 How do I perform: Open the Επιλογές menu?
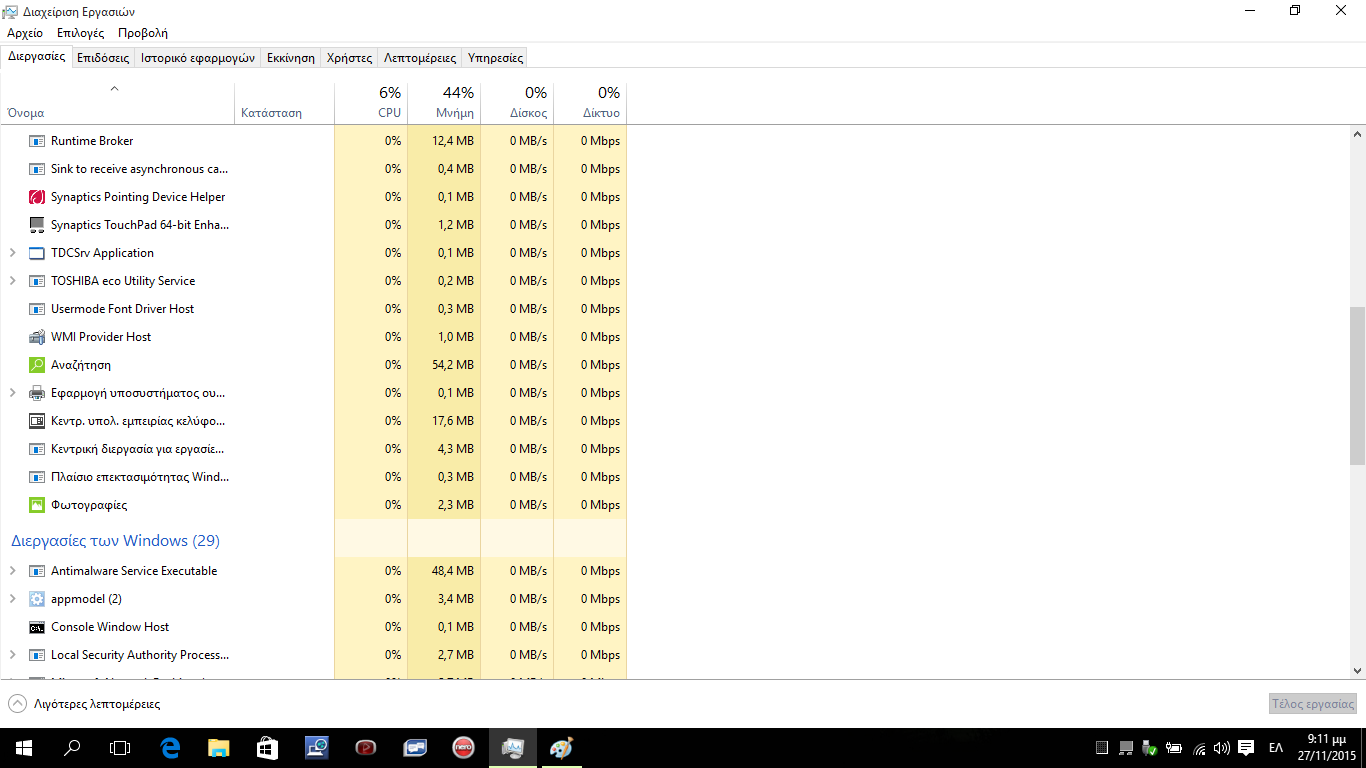80,33
